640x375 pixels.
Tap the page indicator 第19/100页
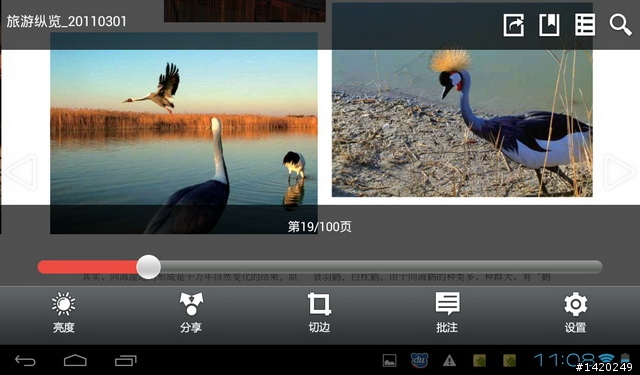[320, 226]
